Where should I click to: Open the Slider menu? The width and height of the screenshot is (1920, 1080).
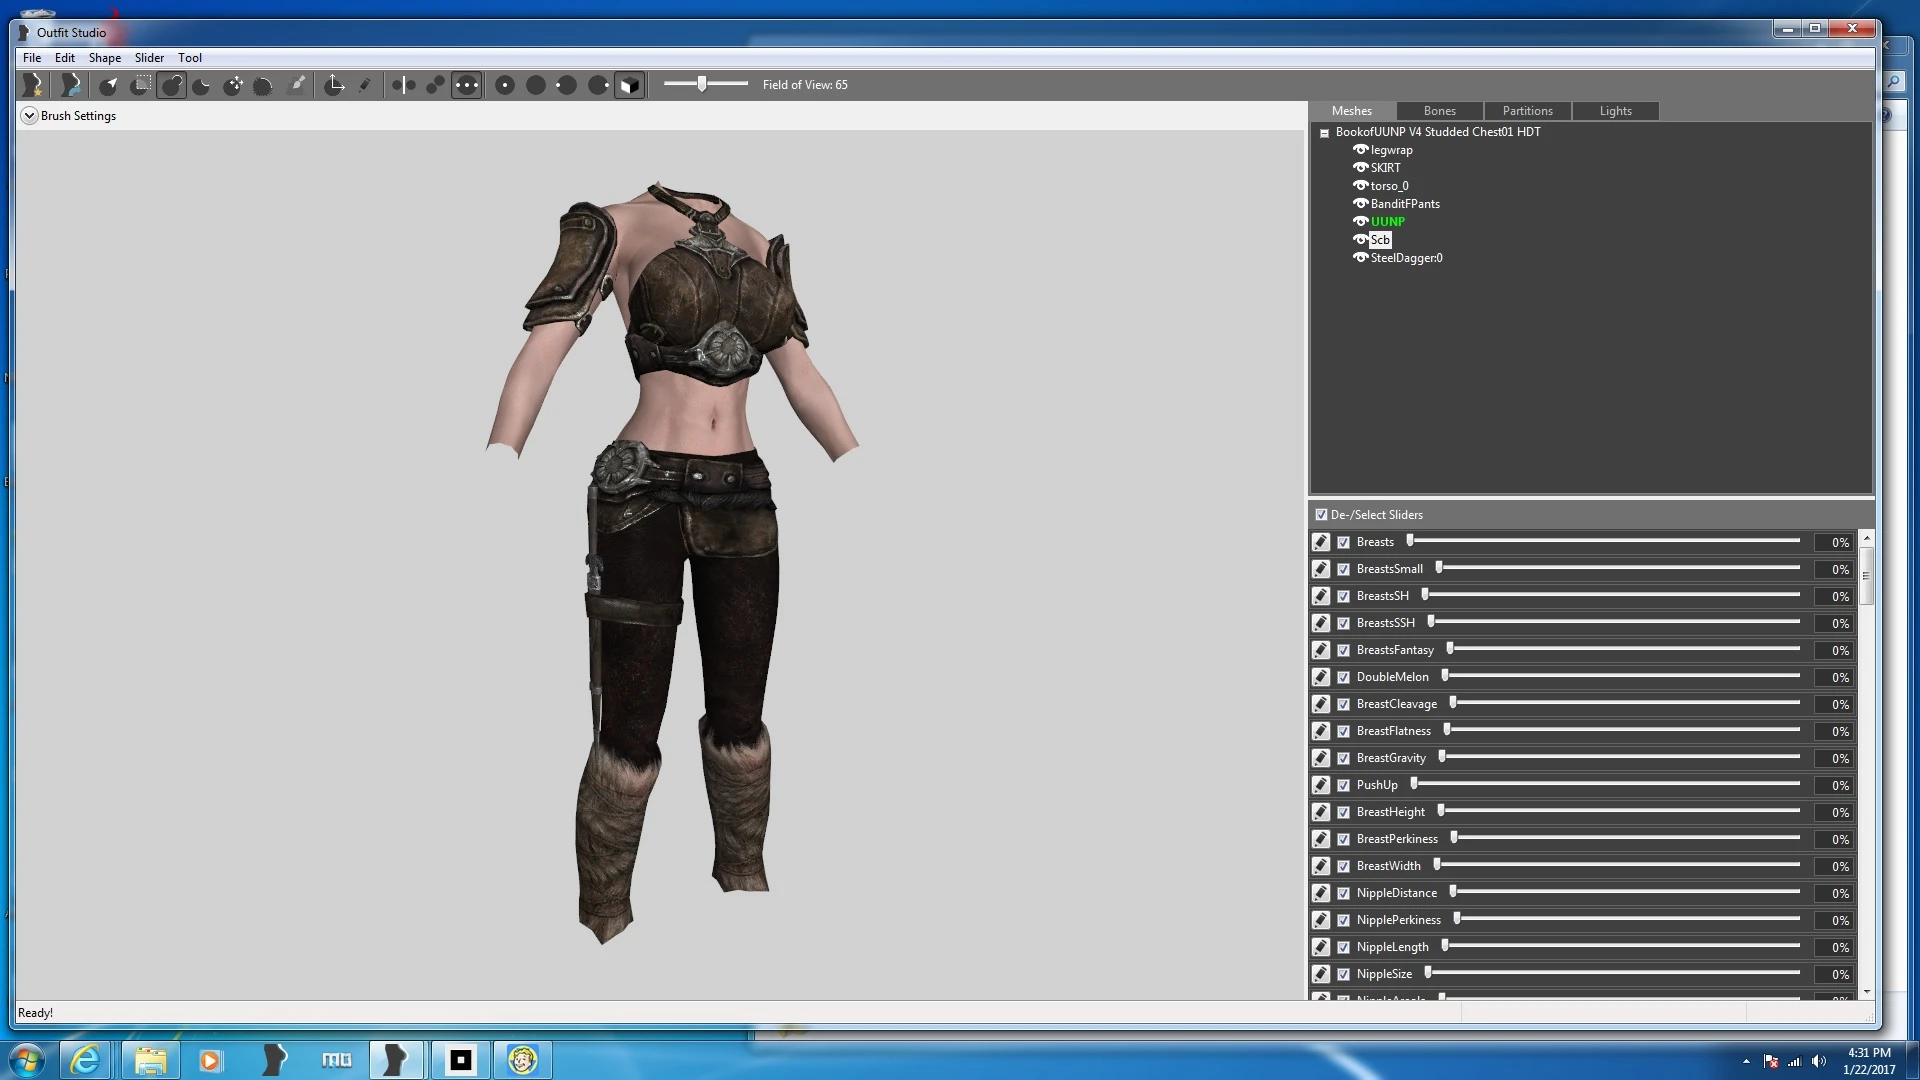150,58
